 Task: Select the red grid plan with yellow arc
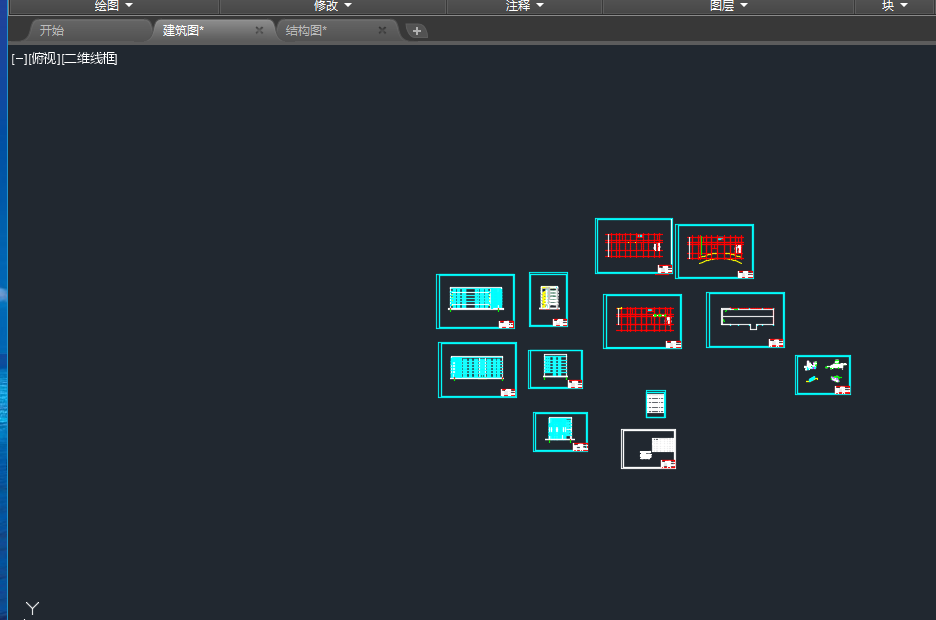tap(715, 251)
